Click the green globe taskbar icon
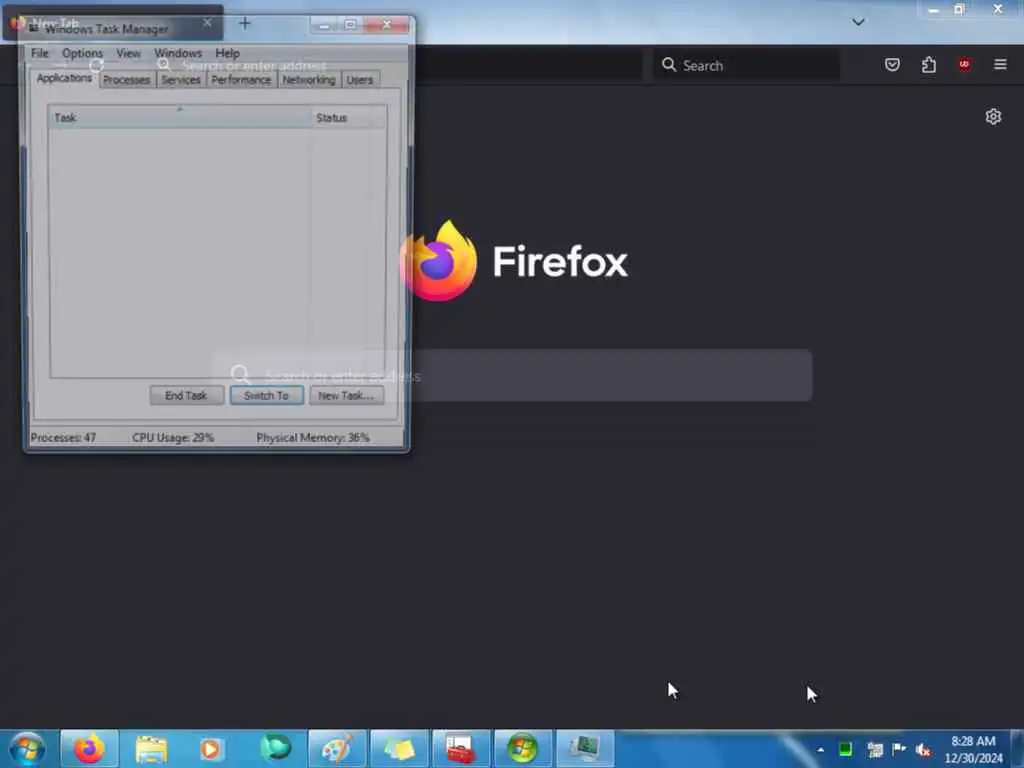The height and width of the screenshot is (768, 1024). pyautogui.click(x=275, y=749)
